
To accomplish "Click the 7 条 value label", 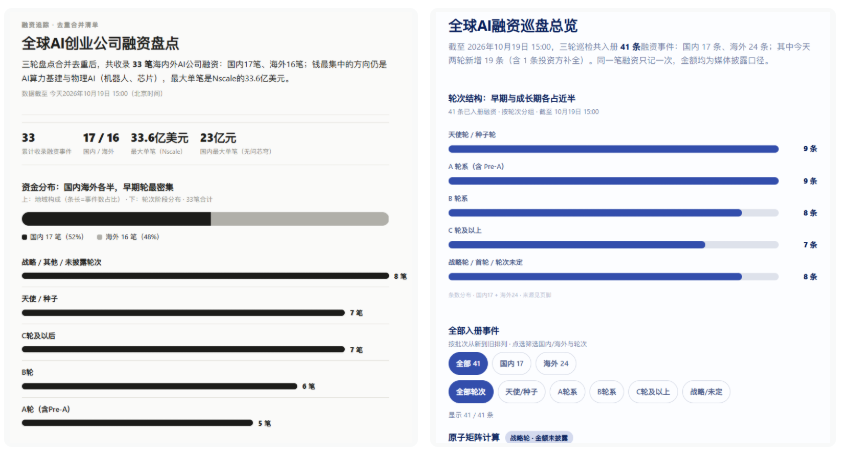I will 810,245.
